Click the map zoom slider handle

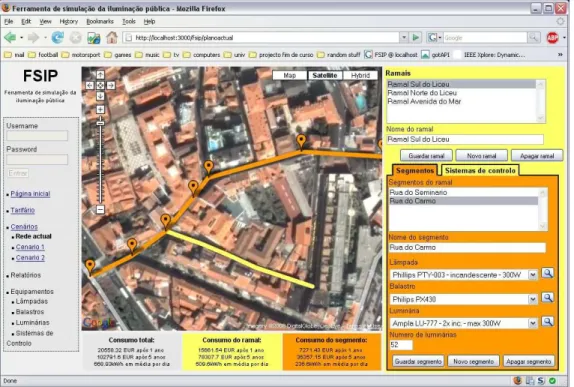coord(100,123)
